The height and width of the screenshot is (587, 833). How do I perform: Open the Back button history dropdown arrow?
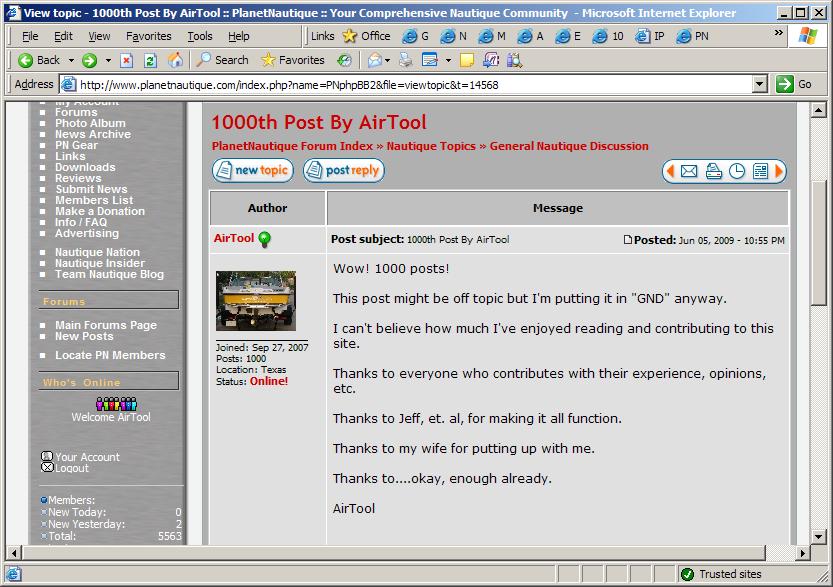70,60
